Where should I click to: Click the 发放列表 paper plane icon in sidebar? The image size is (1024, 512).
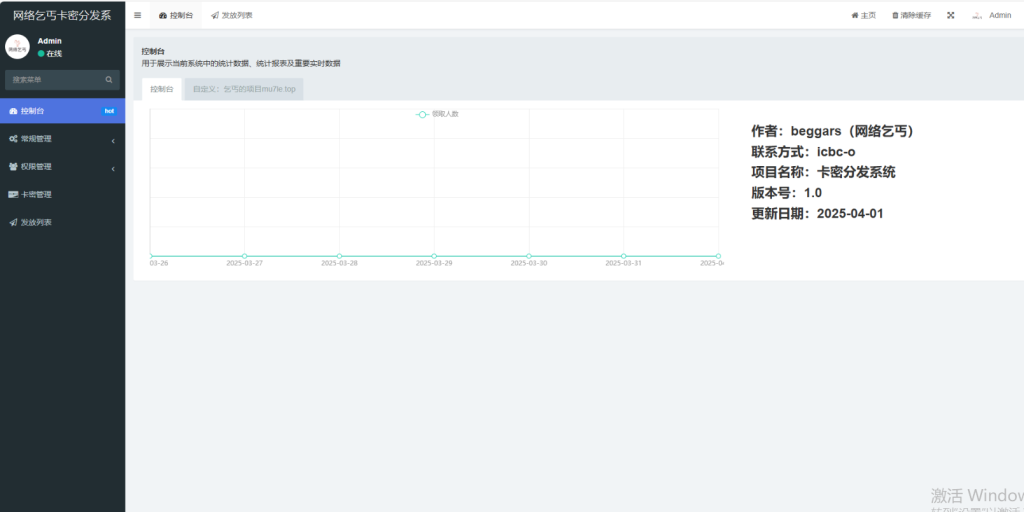pos(13,222)
